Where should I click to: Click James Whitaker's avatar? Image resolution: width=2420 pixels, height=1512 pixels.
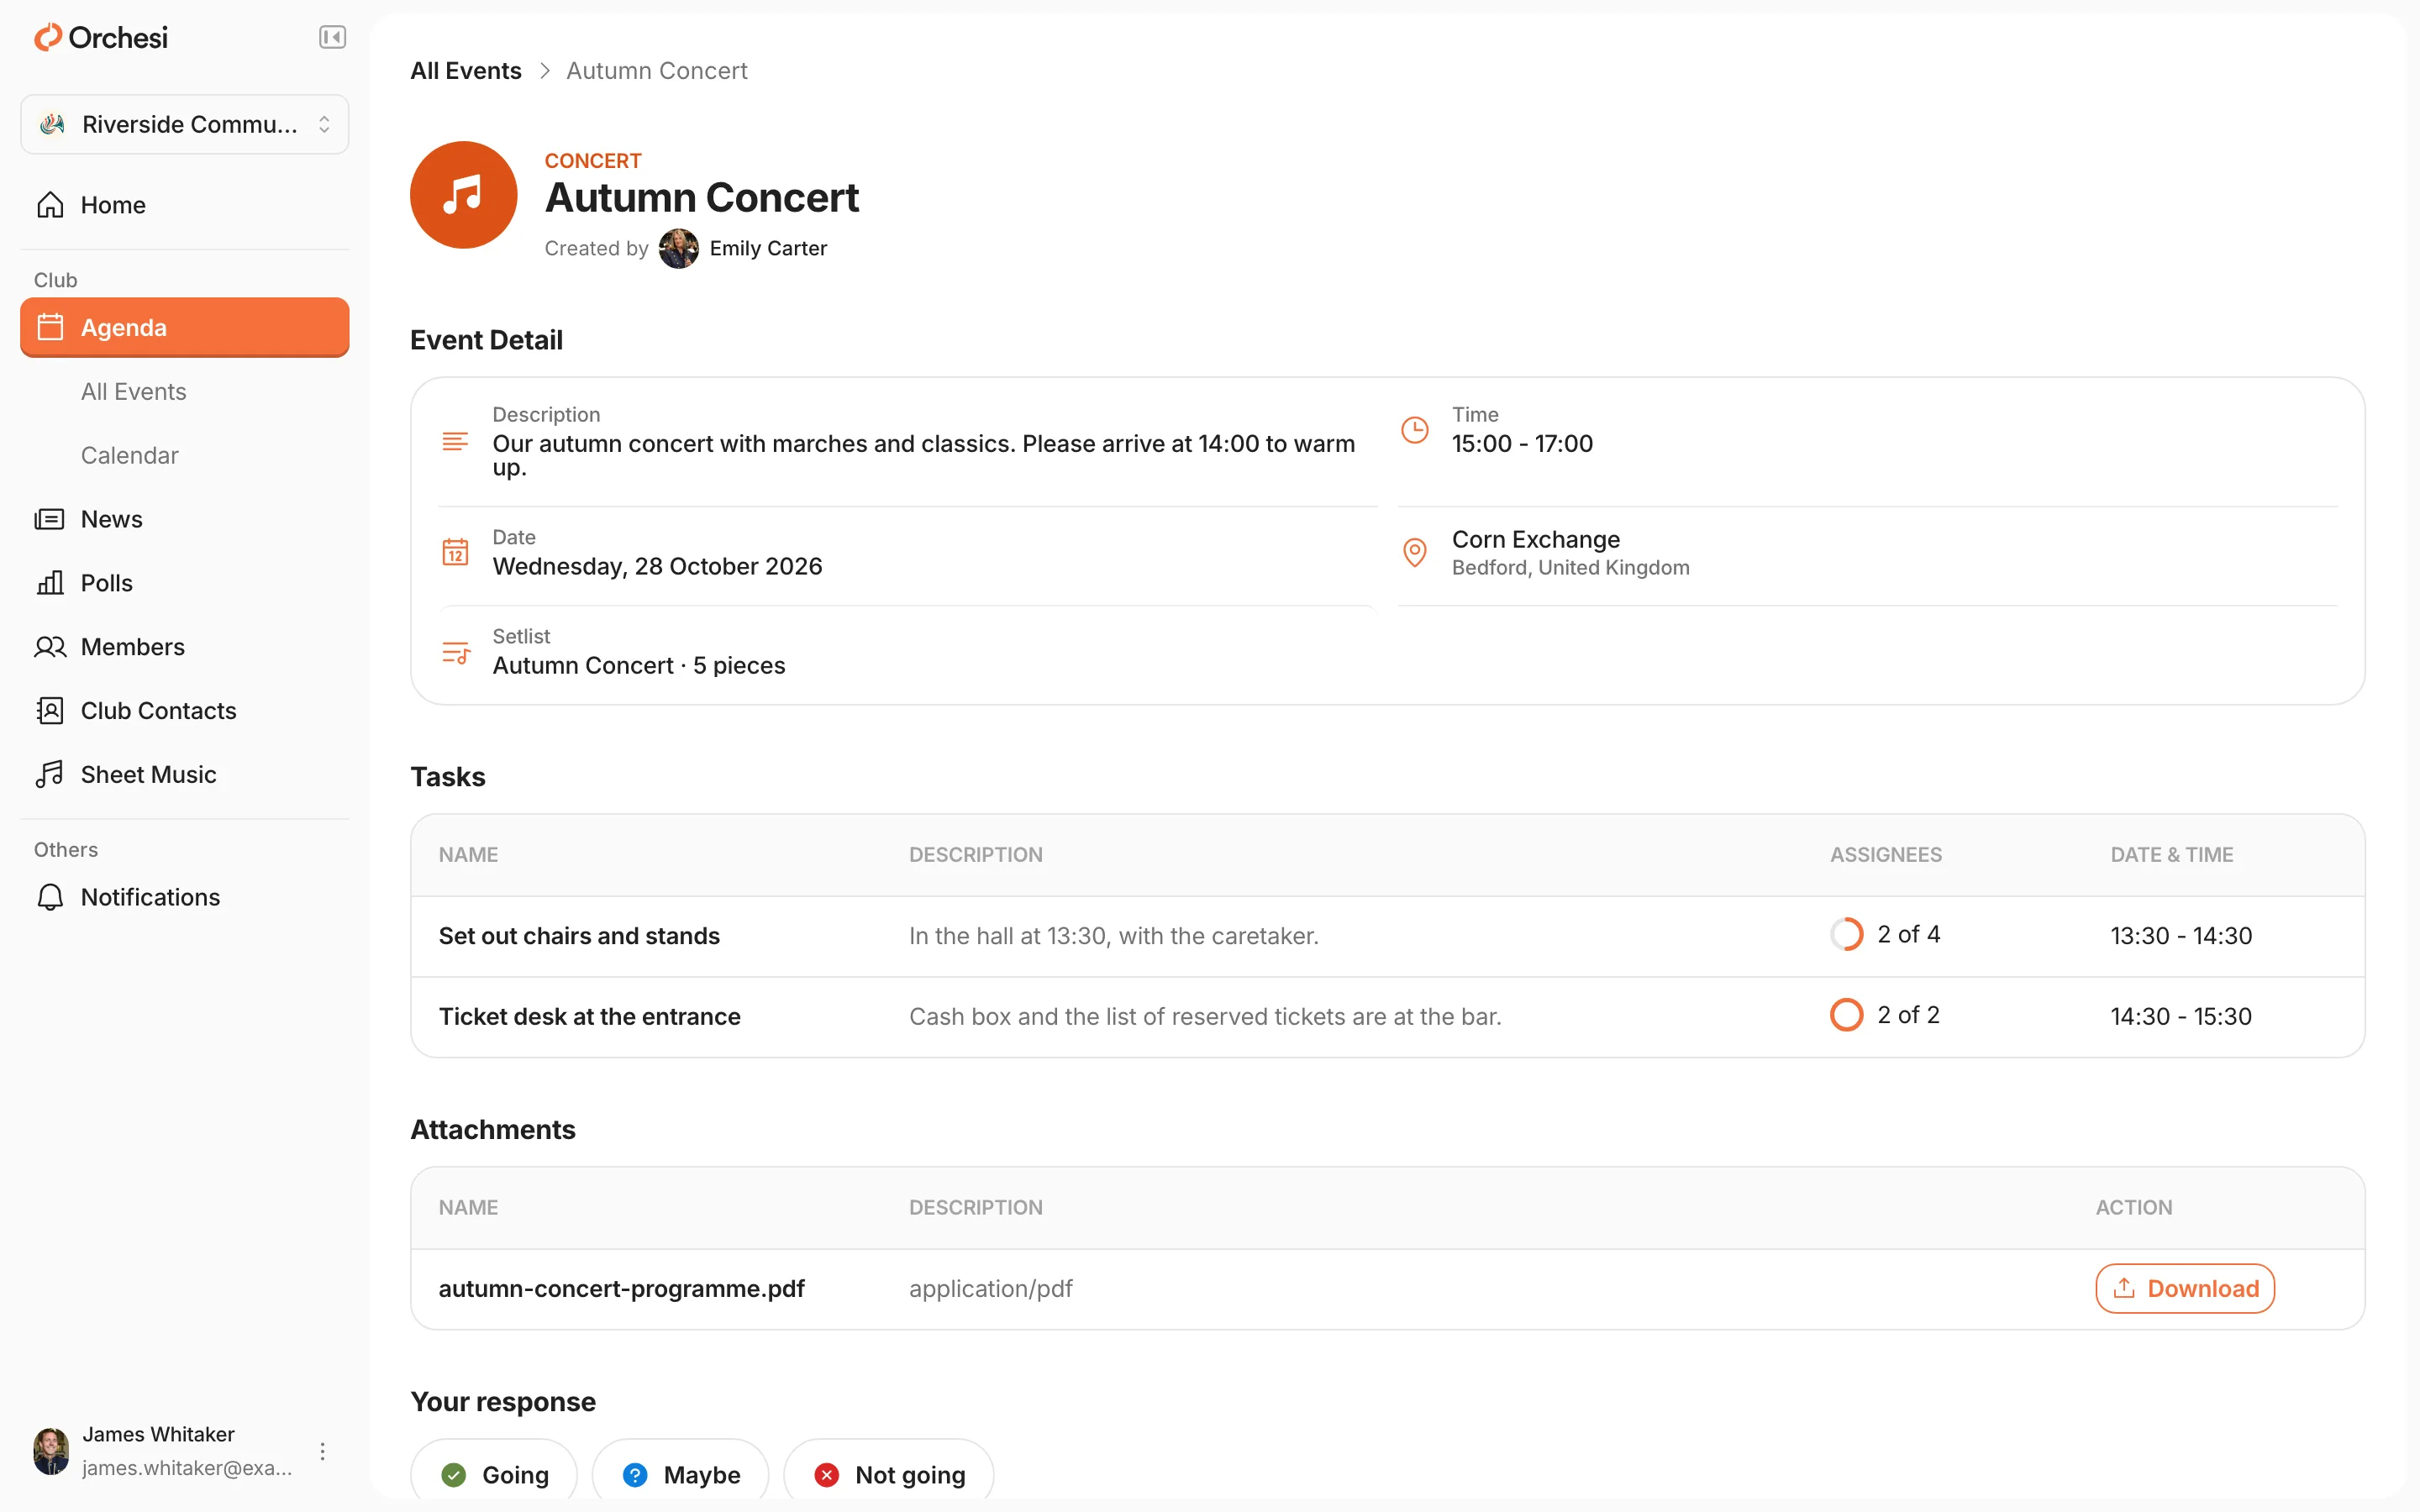[x=51, y=1451]
